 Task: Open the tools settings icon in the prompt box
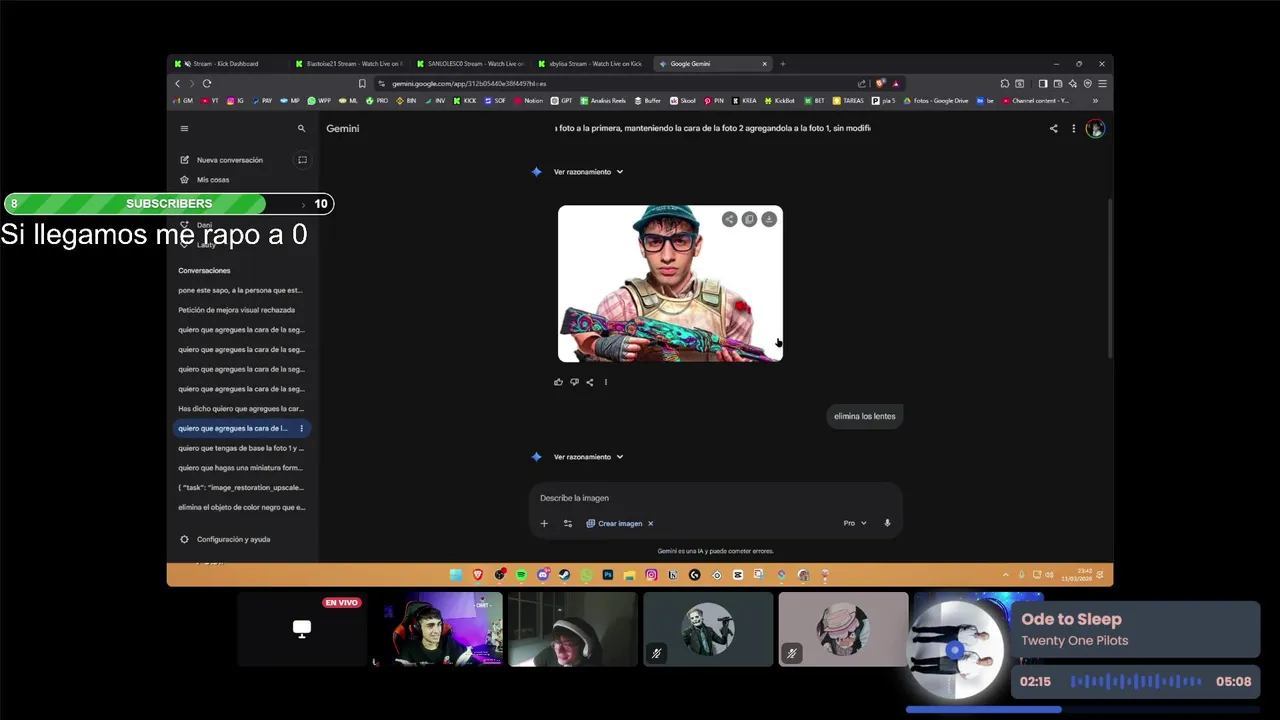[x=567, y=523]
